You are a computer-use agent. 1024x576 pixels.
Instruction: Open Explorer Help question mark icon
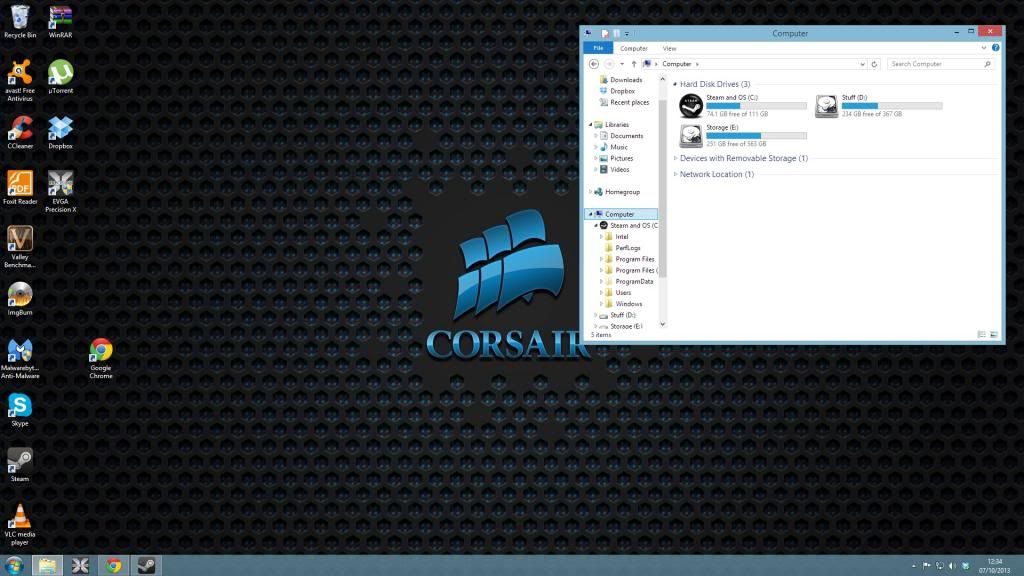coord(995,48)
